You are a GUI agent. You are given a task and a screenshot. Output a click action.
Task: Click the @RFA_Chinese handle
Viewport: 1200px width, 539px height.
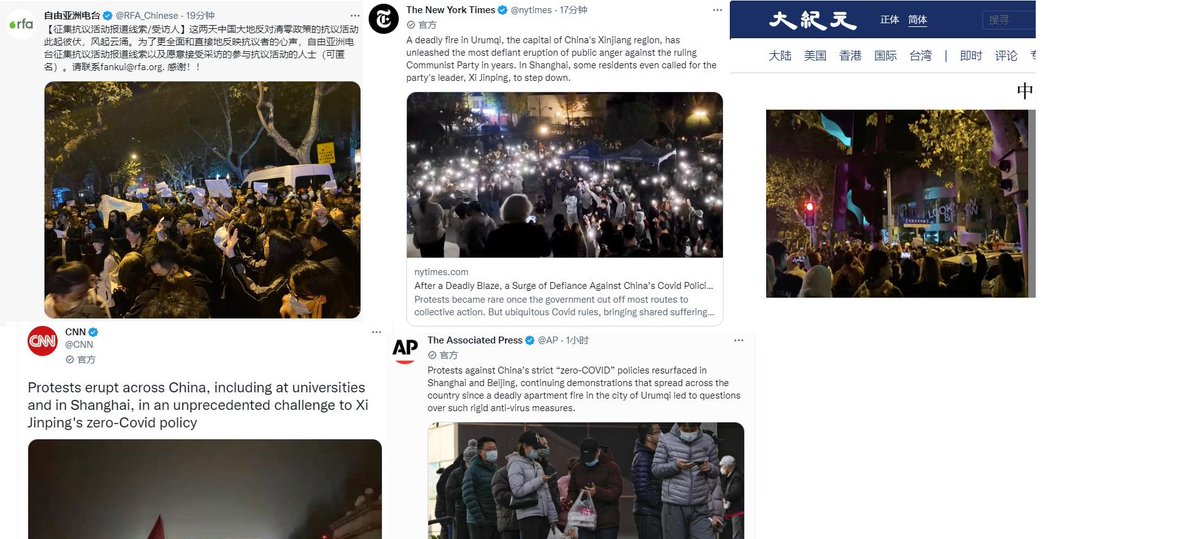pos(147,16)
